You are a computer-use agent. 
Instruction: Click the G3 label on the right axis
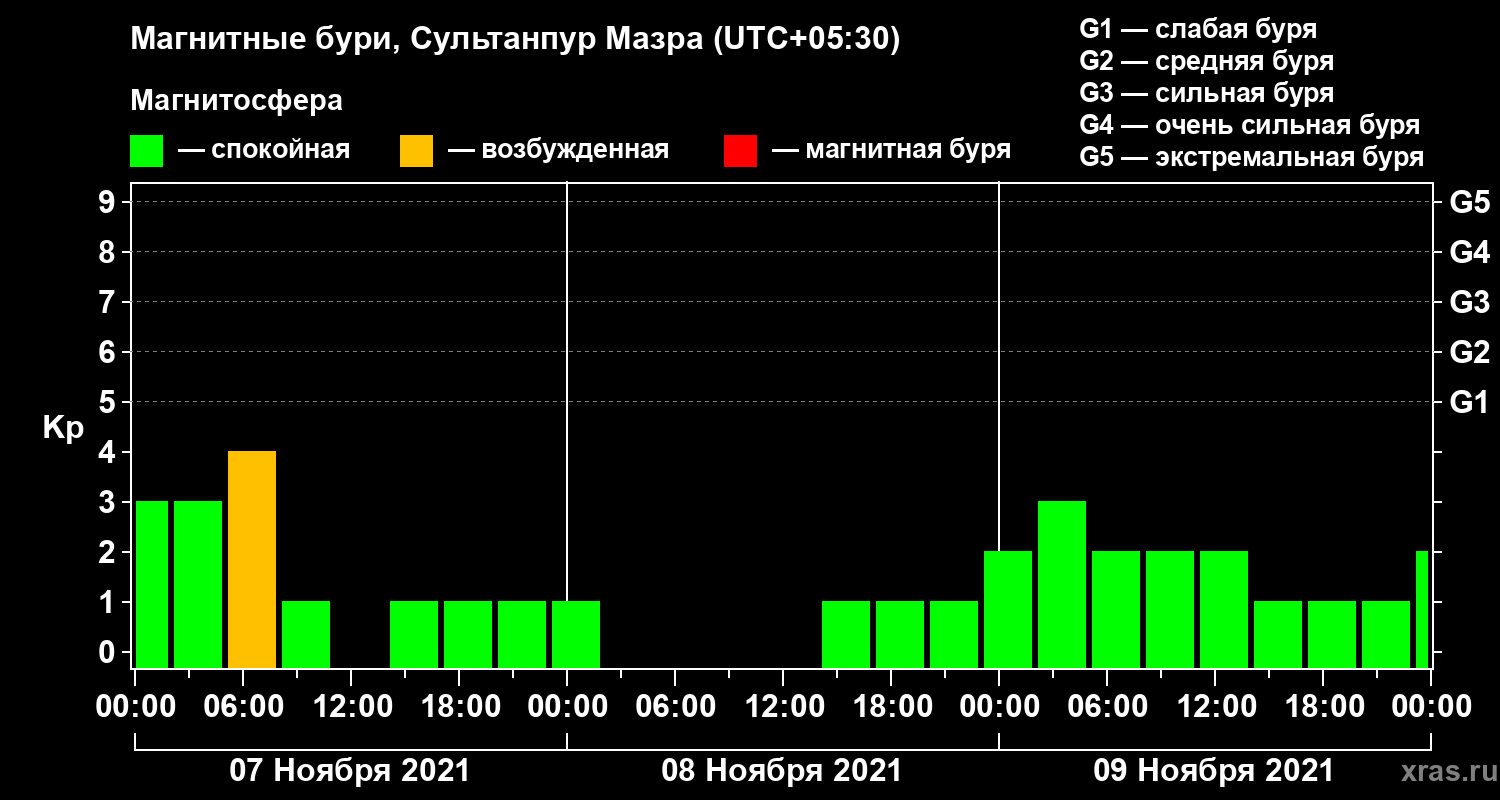click(1469, 303)
